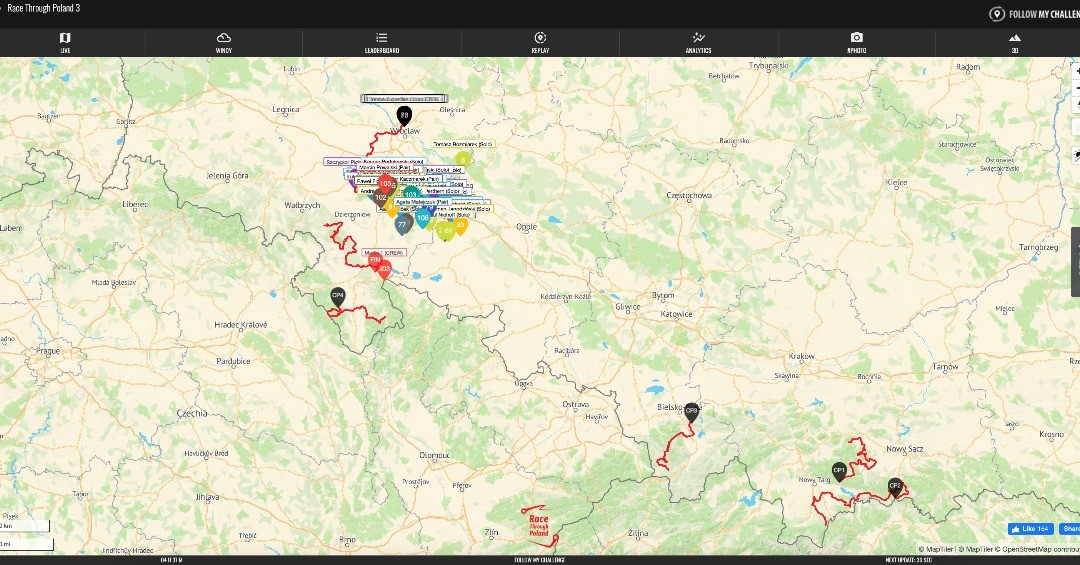Switch to the 3D view tab
This screenshot has width=1080, height=565.
point(1015,42)
